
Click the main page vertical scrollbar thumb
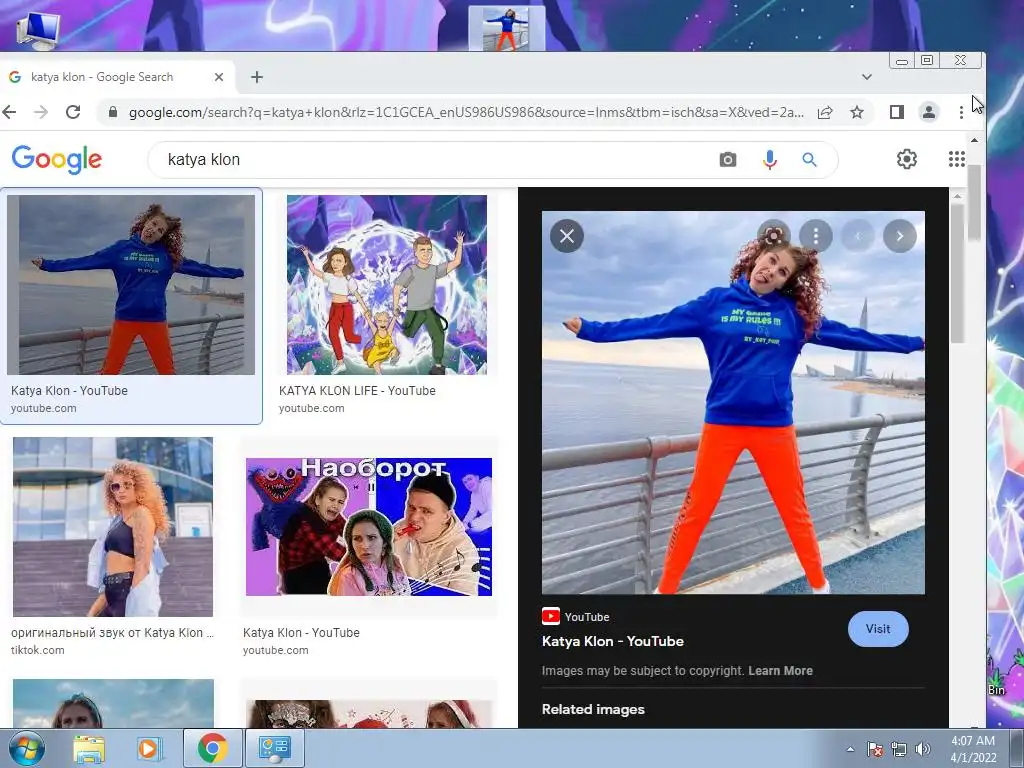tap(974, 202)
